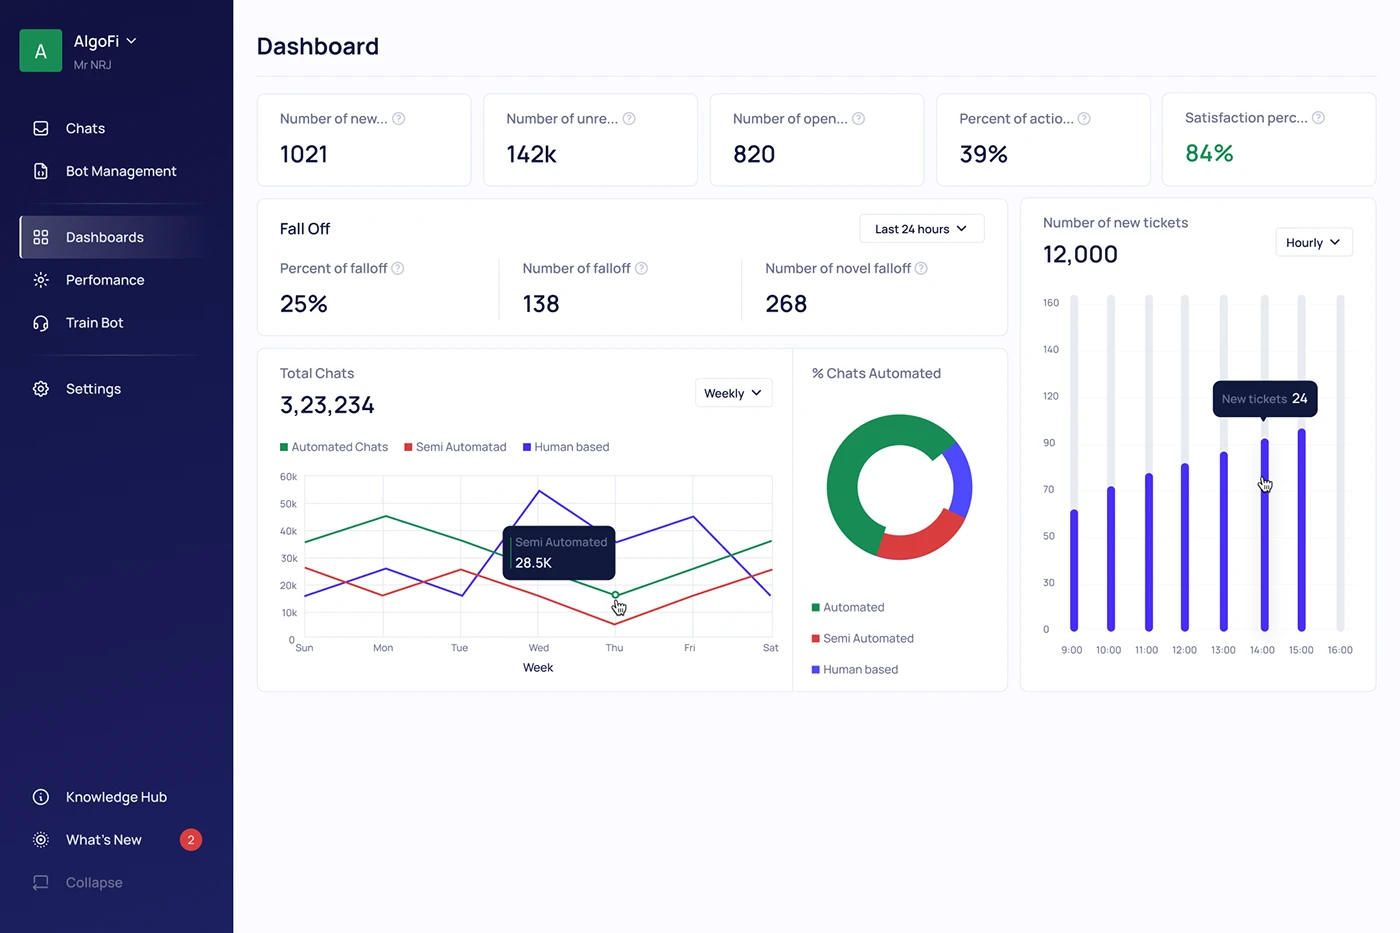This screenshot has width=1400, height=933.
Task: Open Train Bot menu item
Action: (x=95, y=323)
